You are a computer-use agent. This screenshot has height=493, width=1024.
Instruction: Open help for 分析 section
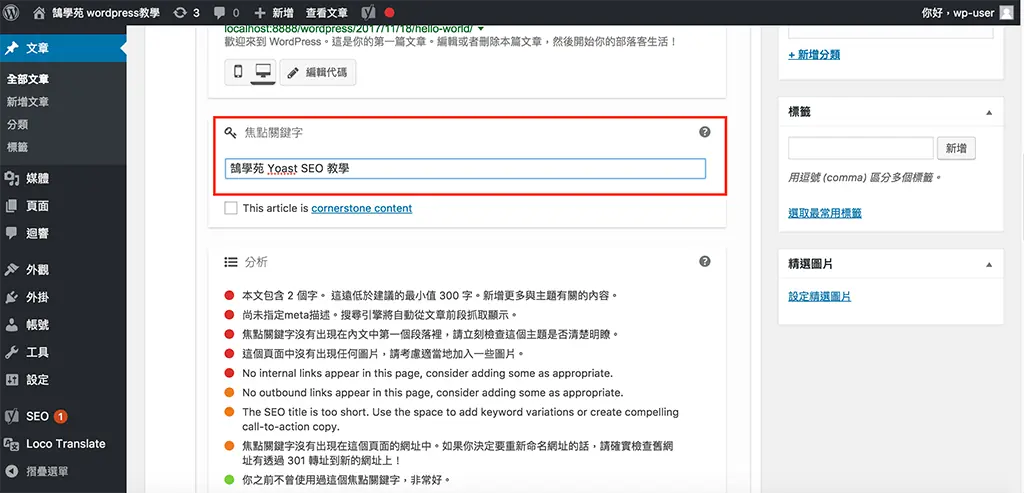pos(705,261)
